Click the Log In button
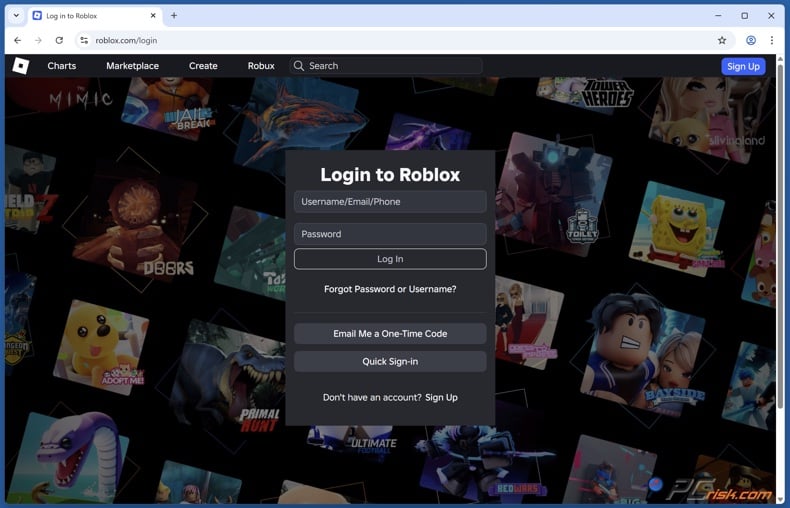Screen dimensions: 790x508 pos(390,259)
